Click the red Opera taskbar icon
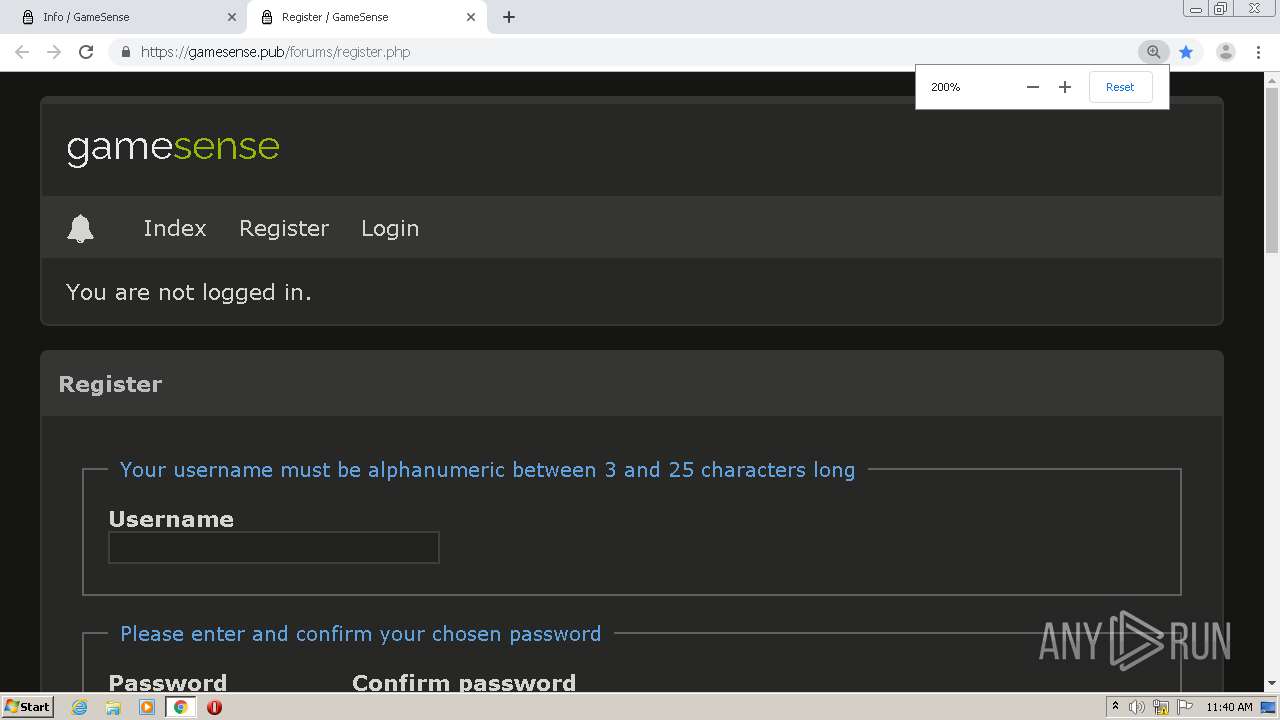1280x720 pixels. pos(214,707)
